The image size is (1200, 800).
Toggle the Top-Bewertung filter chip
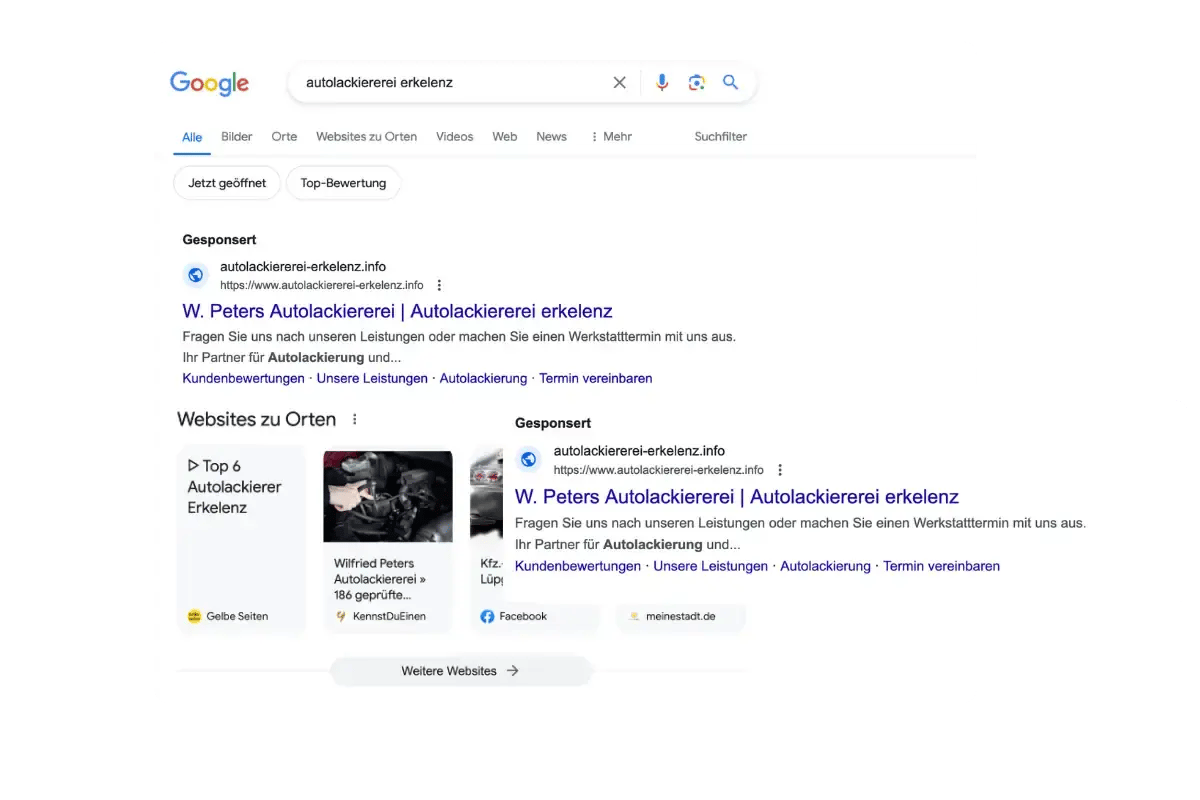point(343,184)
